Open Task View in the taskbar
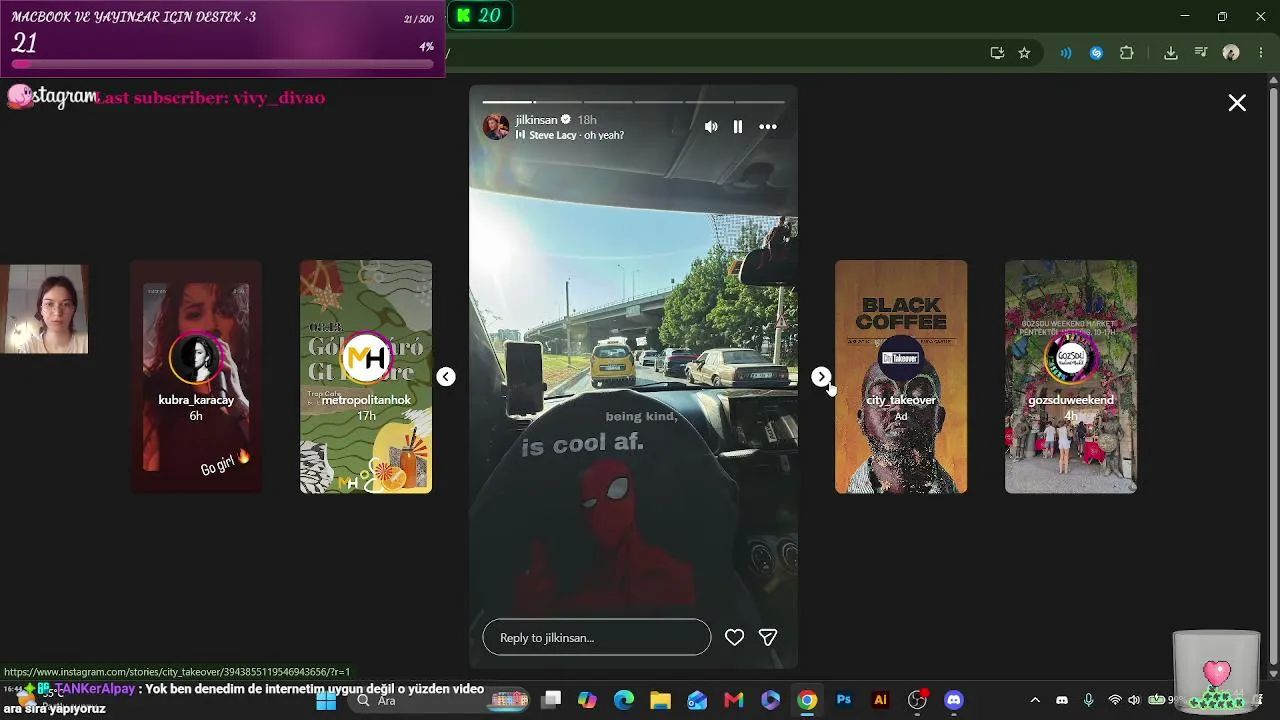 pyautogui.click(x=551, y=700)
